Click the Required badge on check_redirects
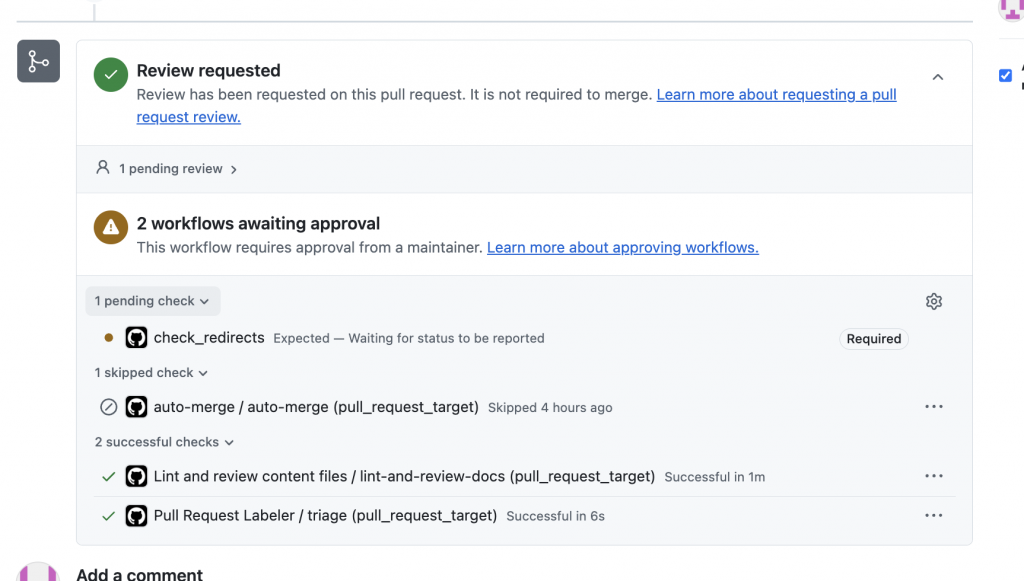 coord(873,339)
